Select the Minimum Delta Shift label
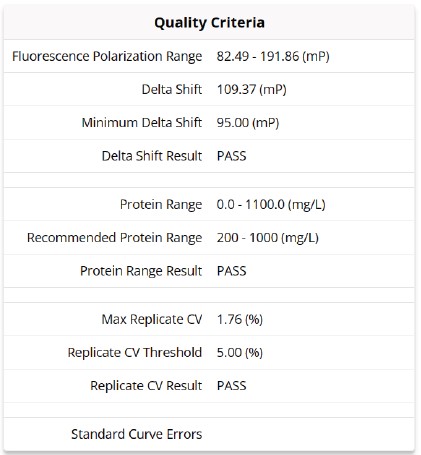This screenshot has width=421, height=455. point(142,122)
